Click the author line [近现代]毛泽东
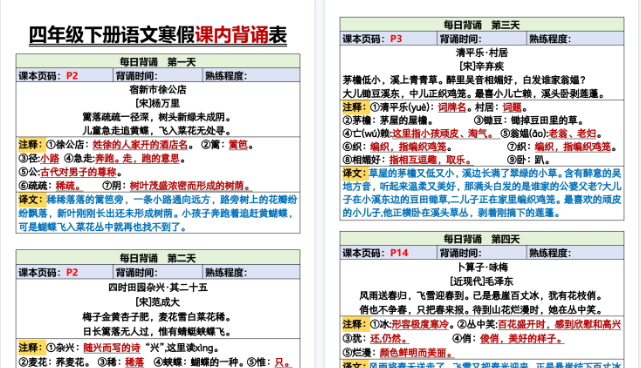 coord(482,281)
